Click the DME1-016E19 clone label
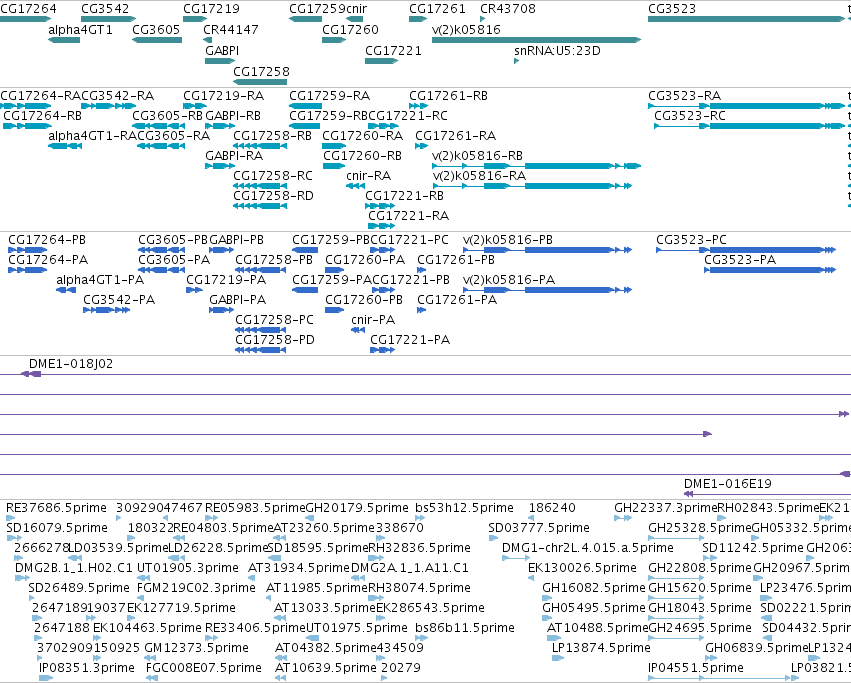Screen dimensions: 851x683 pos(727,484)
